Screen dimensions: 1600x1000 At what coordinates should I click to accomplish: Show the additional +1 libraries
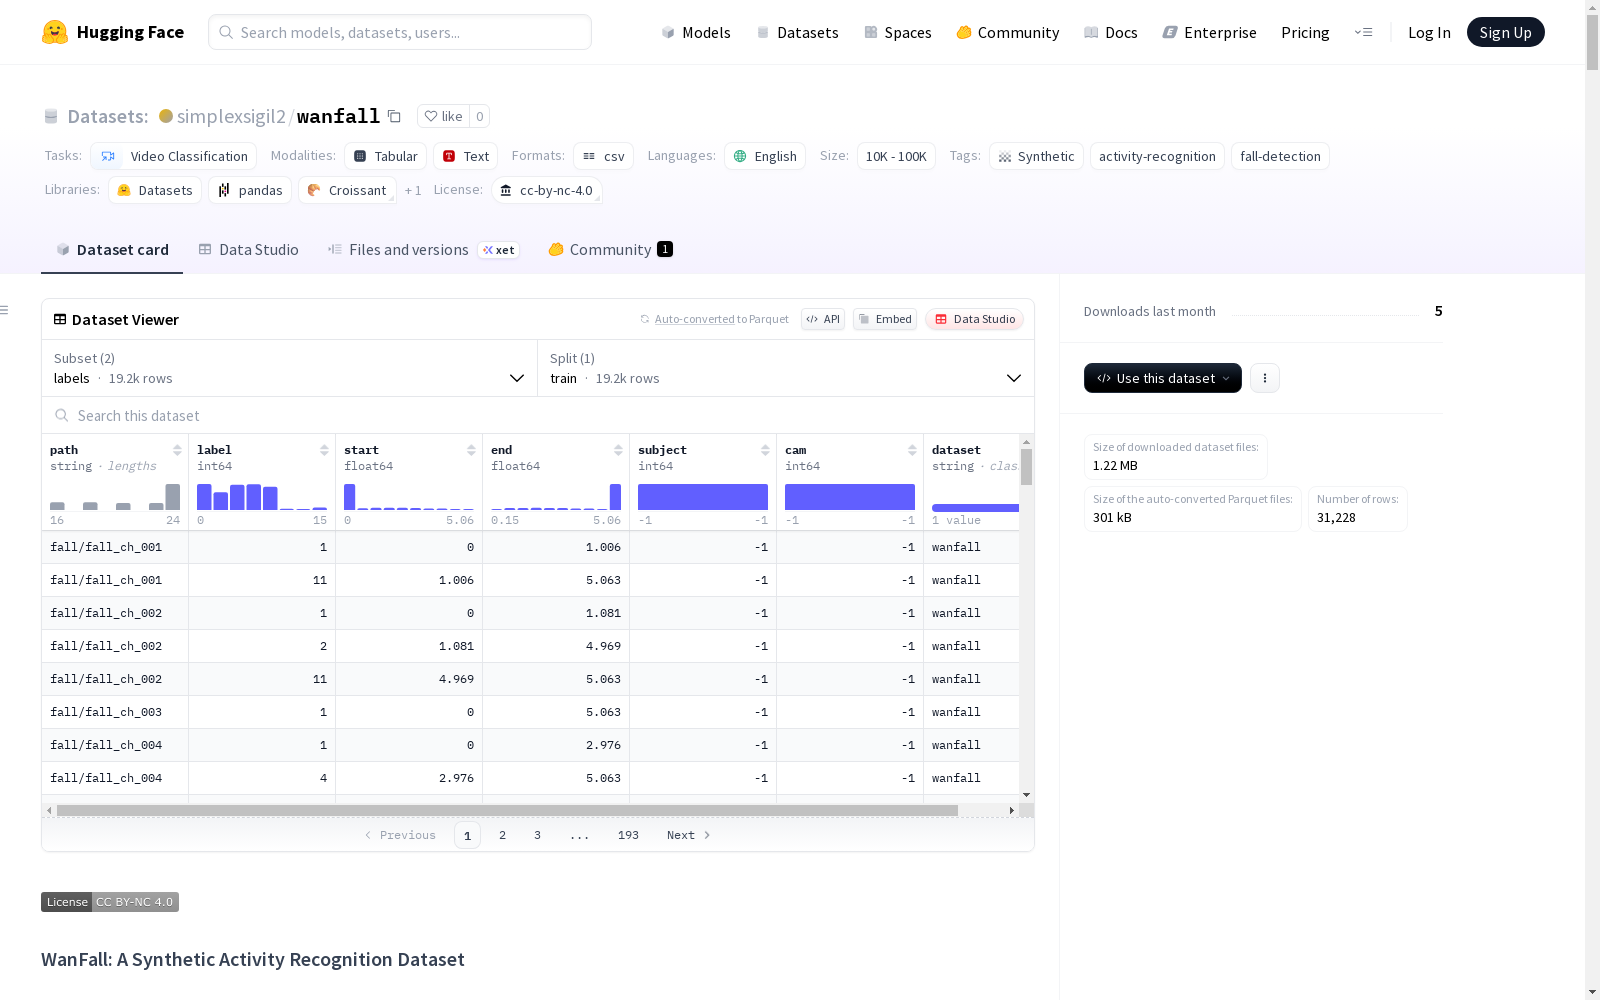point(413,190)
